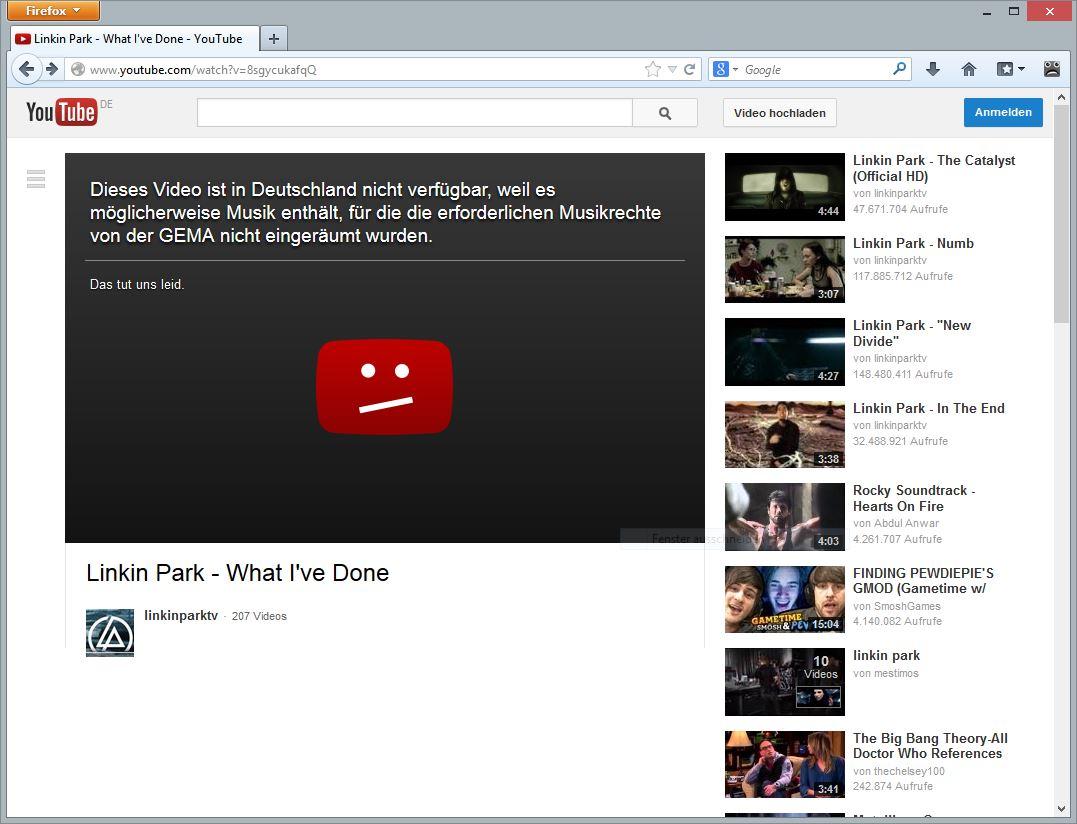
Task: Open Linkin Park - In The End title link
Action: tap(929, 409)
